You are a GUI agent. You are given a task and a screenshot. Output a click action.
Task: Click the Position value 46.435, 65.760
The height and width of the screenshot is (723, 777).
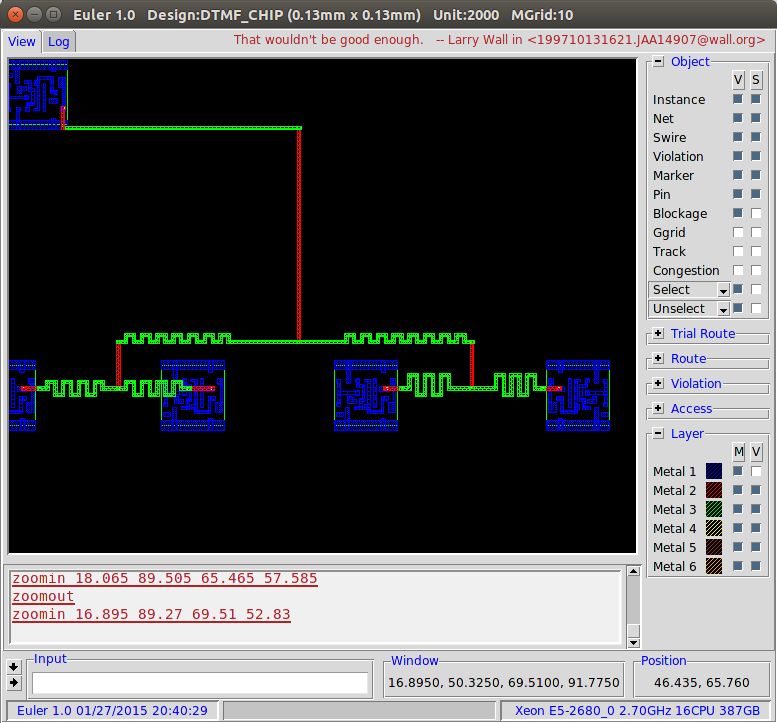point(701,683)
